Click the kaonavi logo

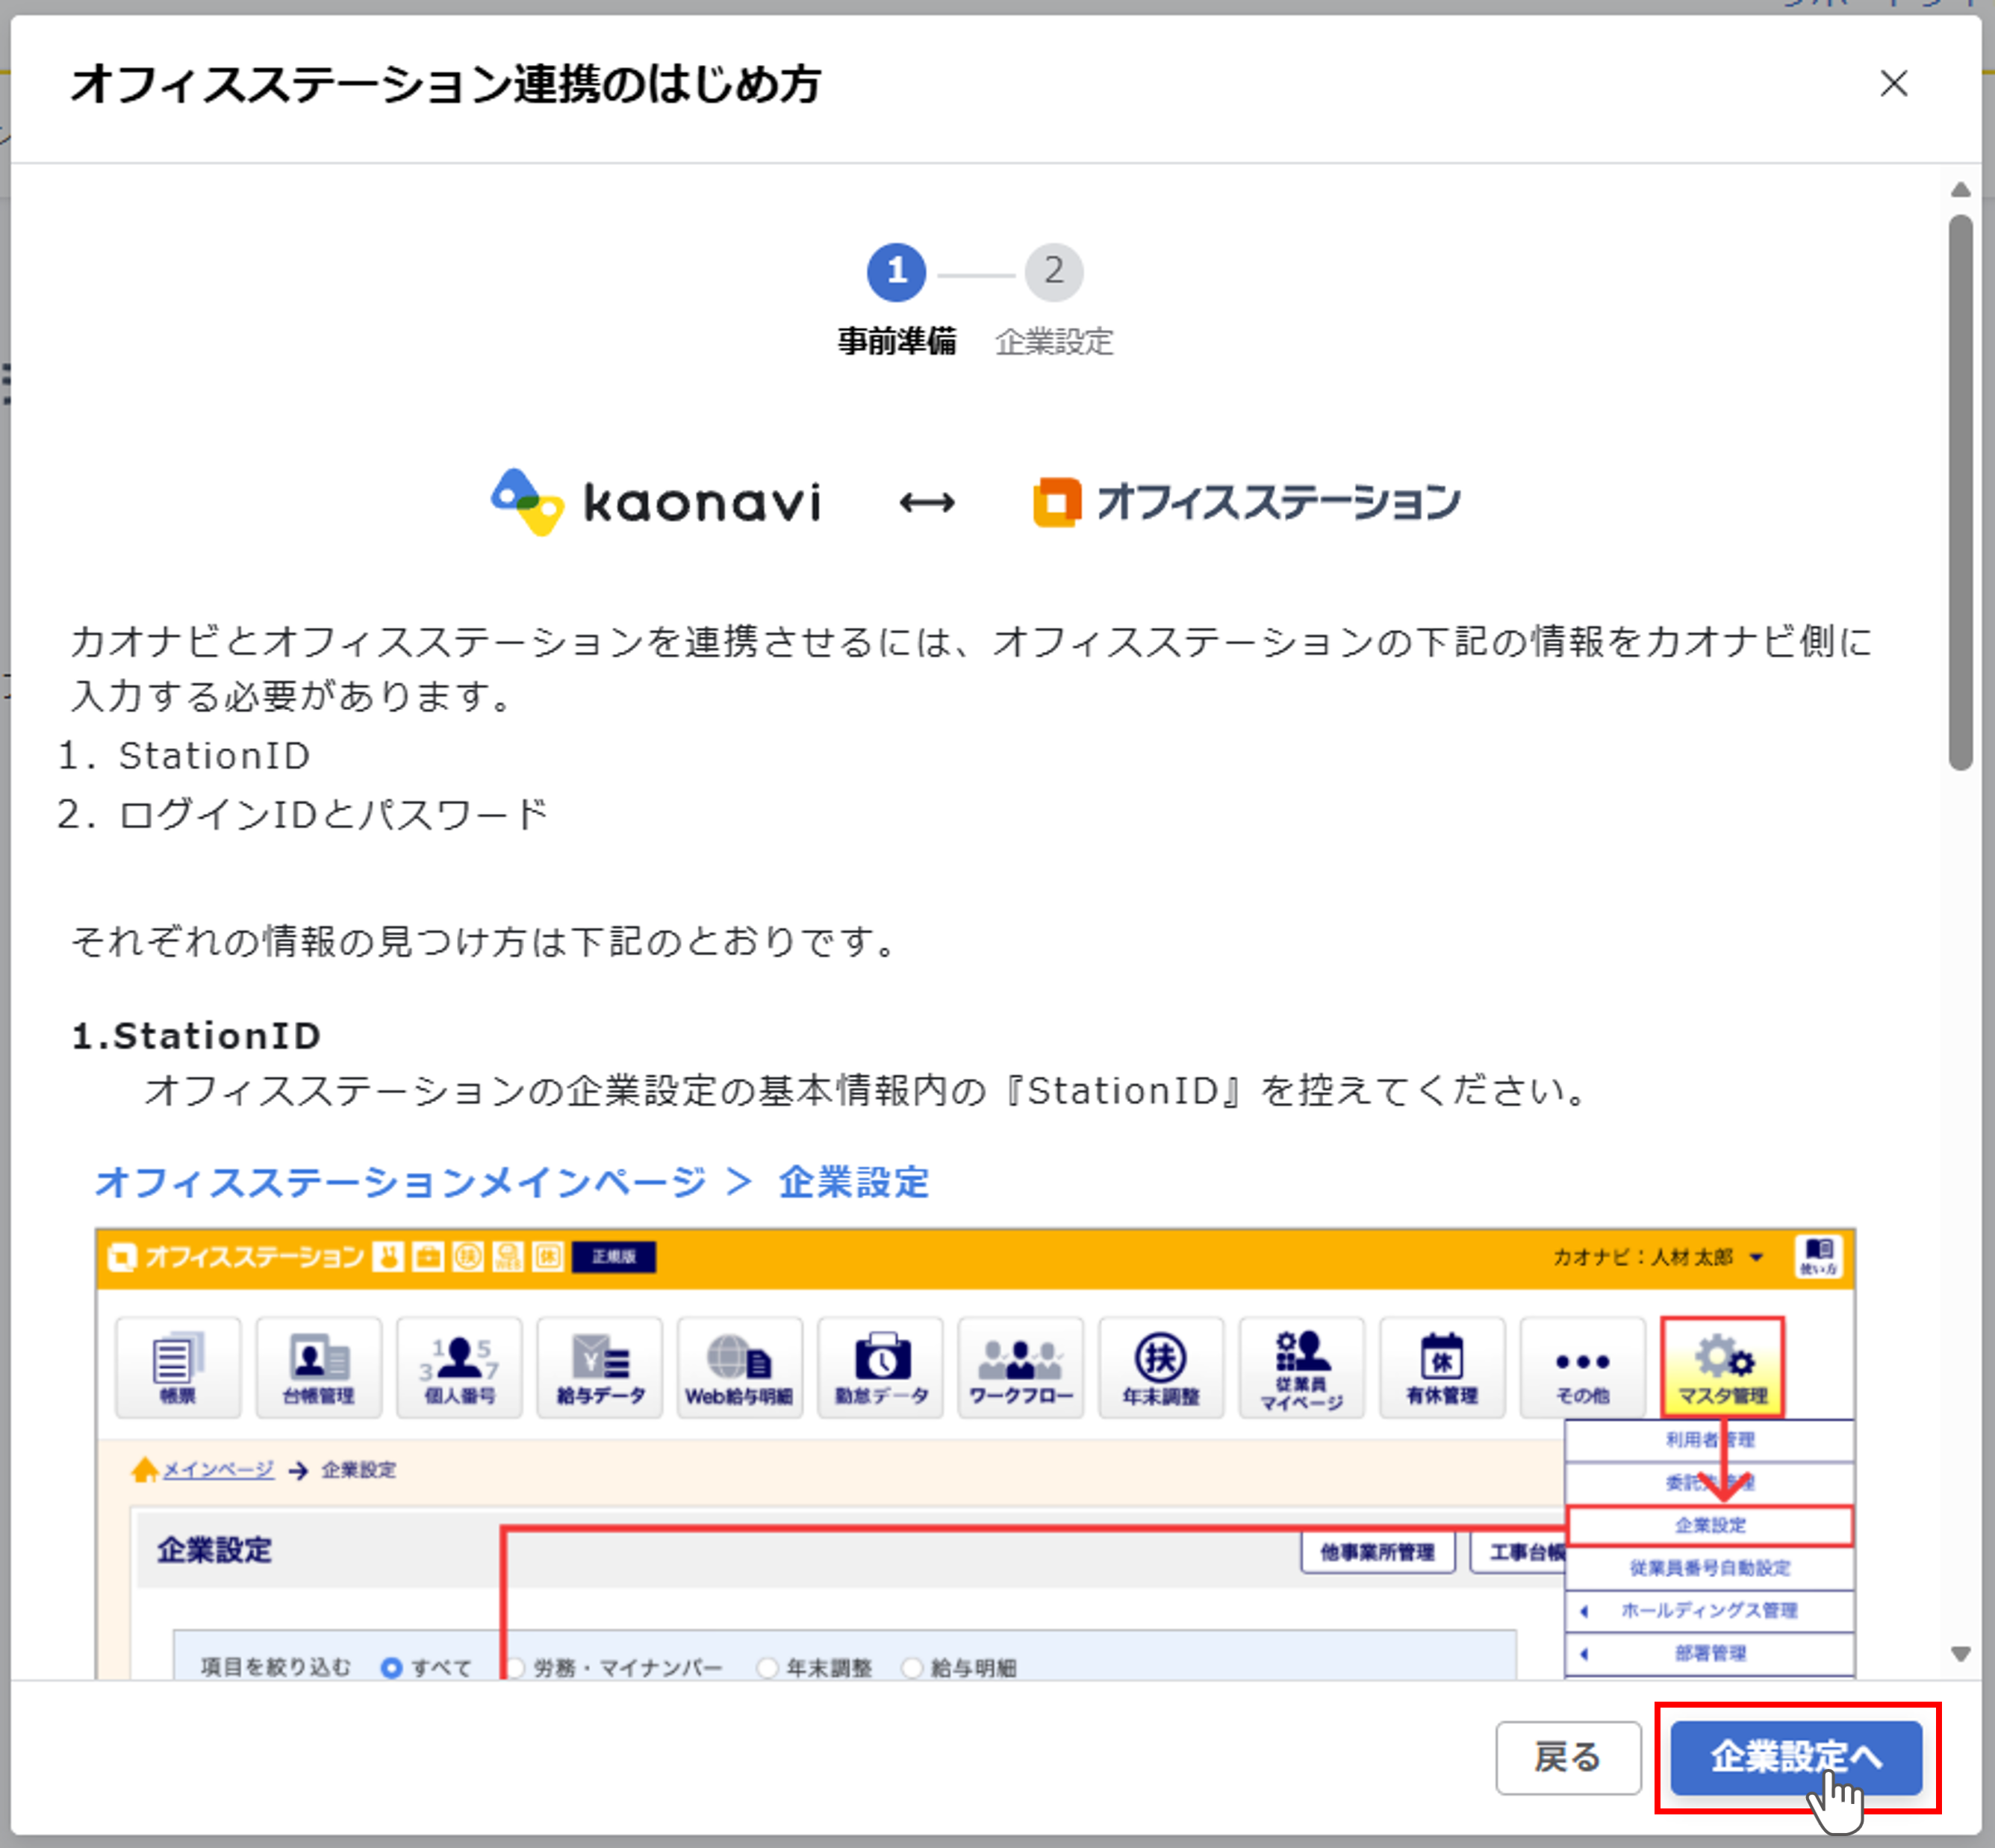pyautogui.click(x=656, y=502)
